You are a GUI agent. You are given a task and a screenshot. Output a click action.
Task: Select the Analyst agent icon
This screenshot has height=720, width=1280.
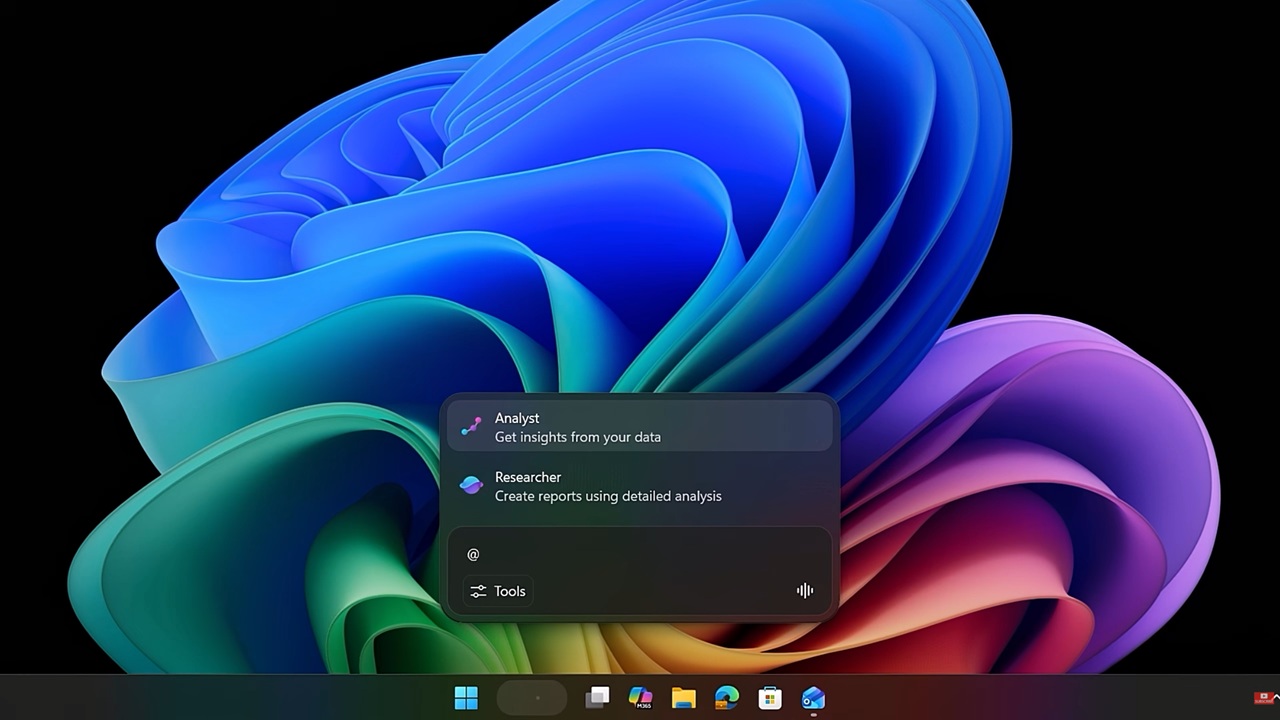[473, 425]
